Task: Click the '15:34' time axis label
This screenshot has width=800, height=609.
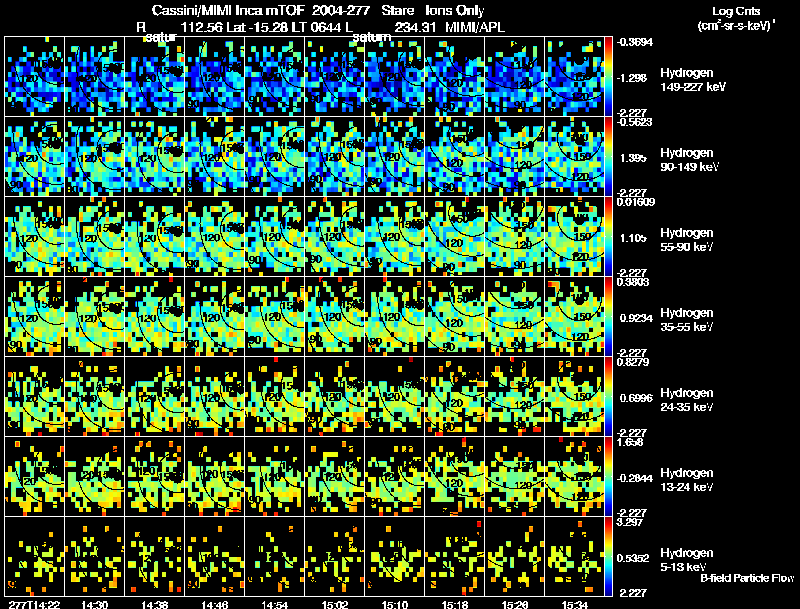Action: tap(575, 604)
